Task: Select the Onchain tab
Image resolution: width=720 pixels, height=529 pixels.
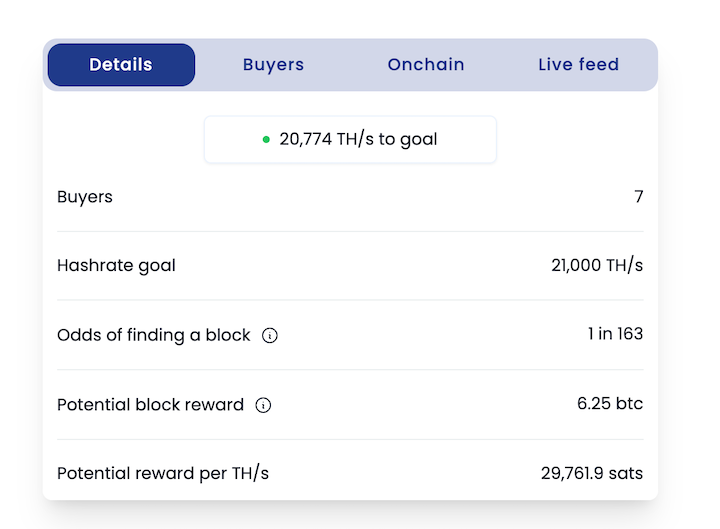Action: click(x=426, y=65)
